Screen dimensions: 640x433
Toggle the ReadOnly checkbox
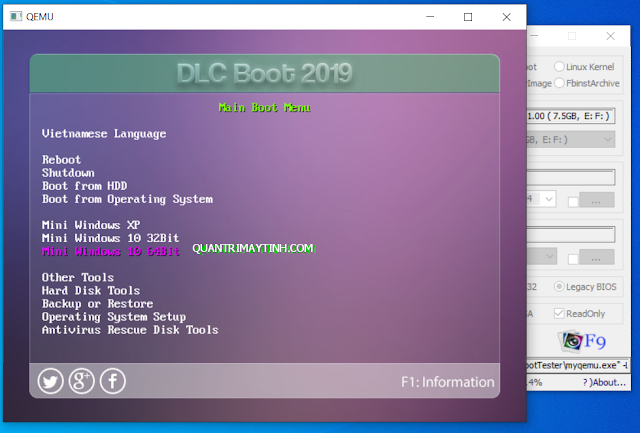(x=557, y=311)
